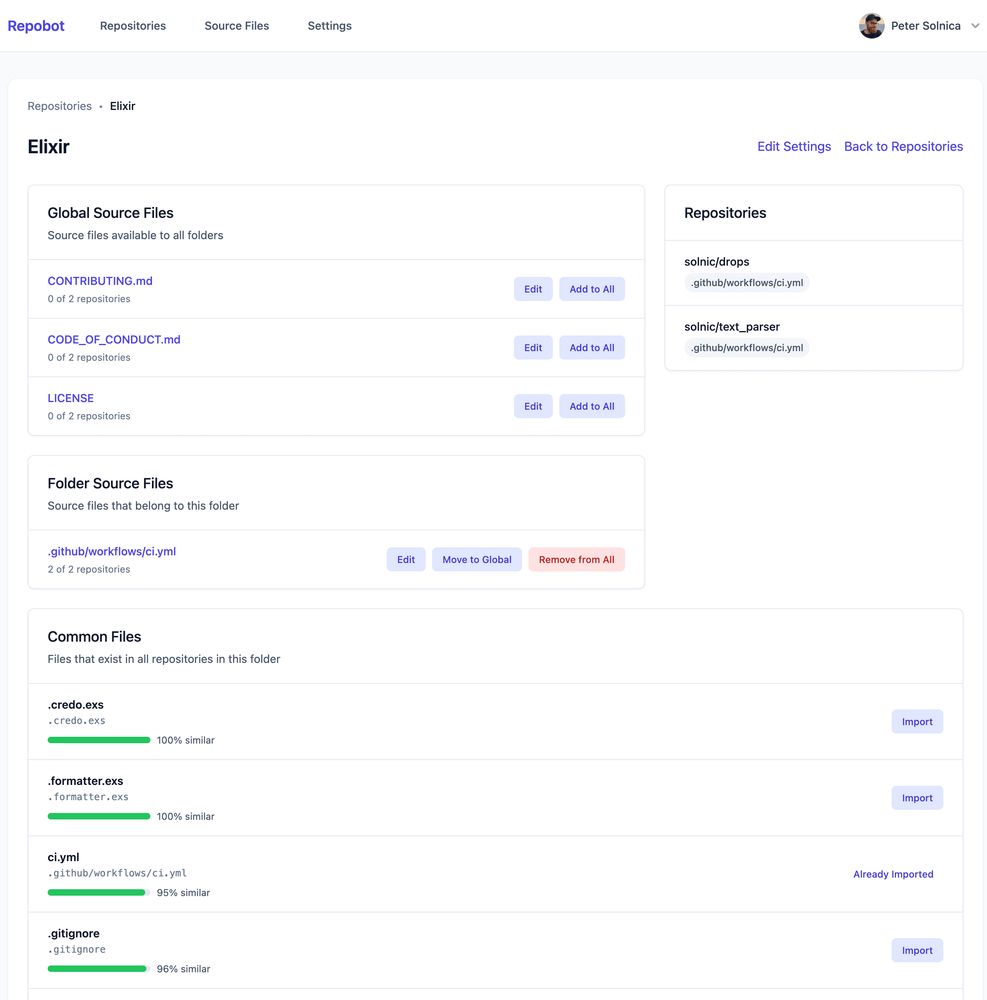Screen dimensions: 987x1000
Task: Edit the CONTRIBUTING.md source file
Action: click(533, 289)
